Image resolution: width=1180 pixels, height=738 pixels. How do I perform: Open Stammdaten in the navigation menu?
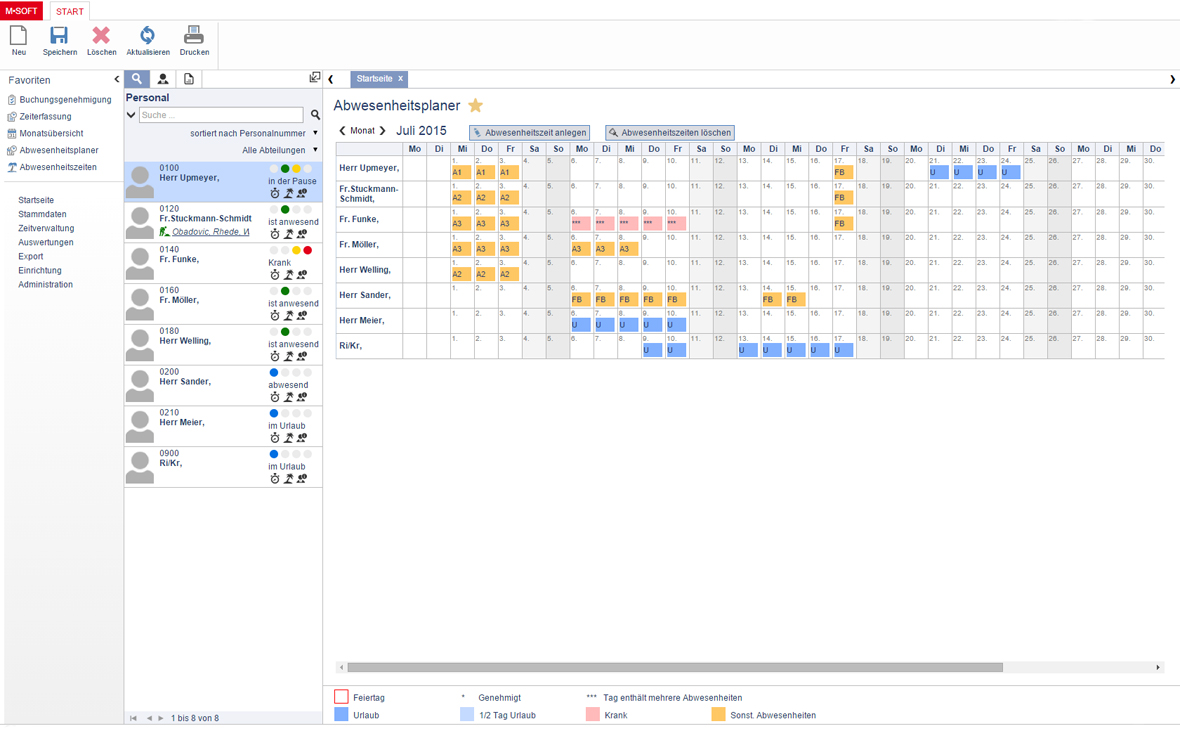[42, 214]
